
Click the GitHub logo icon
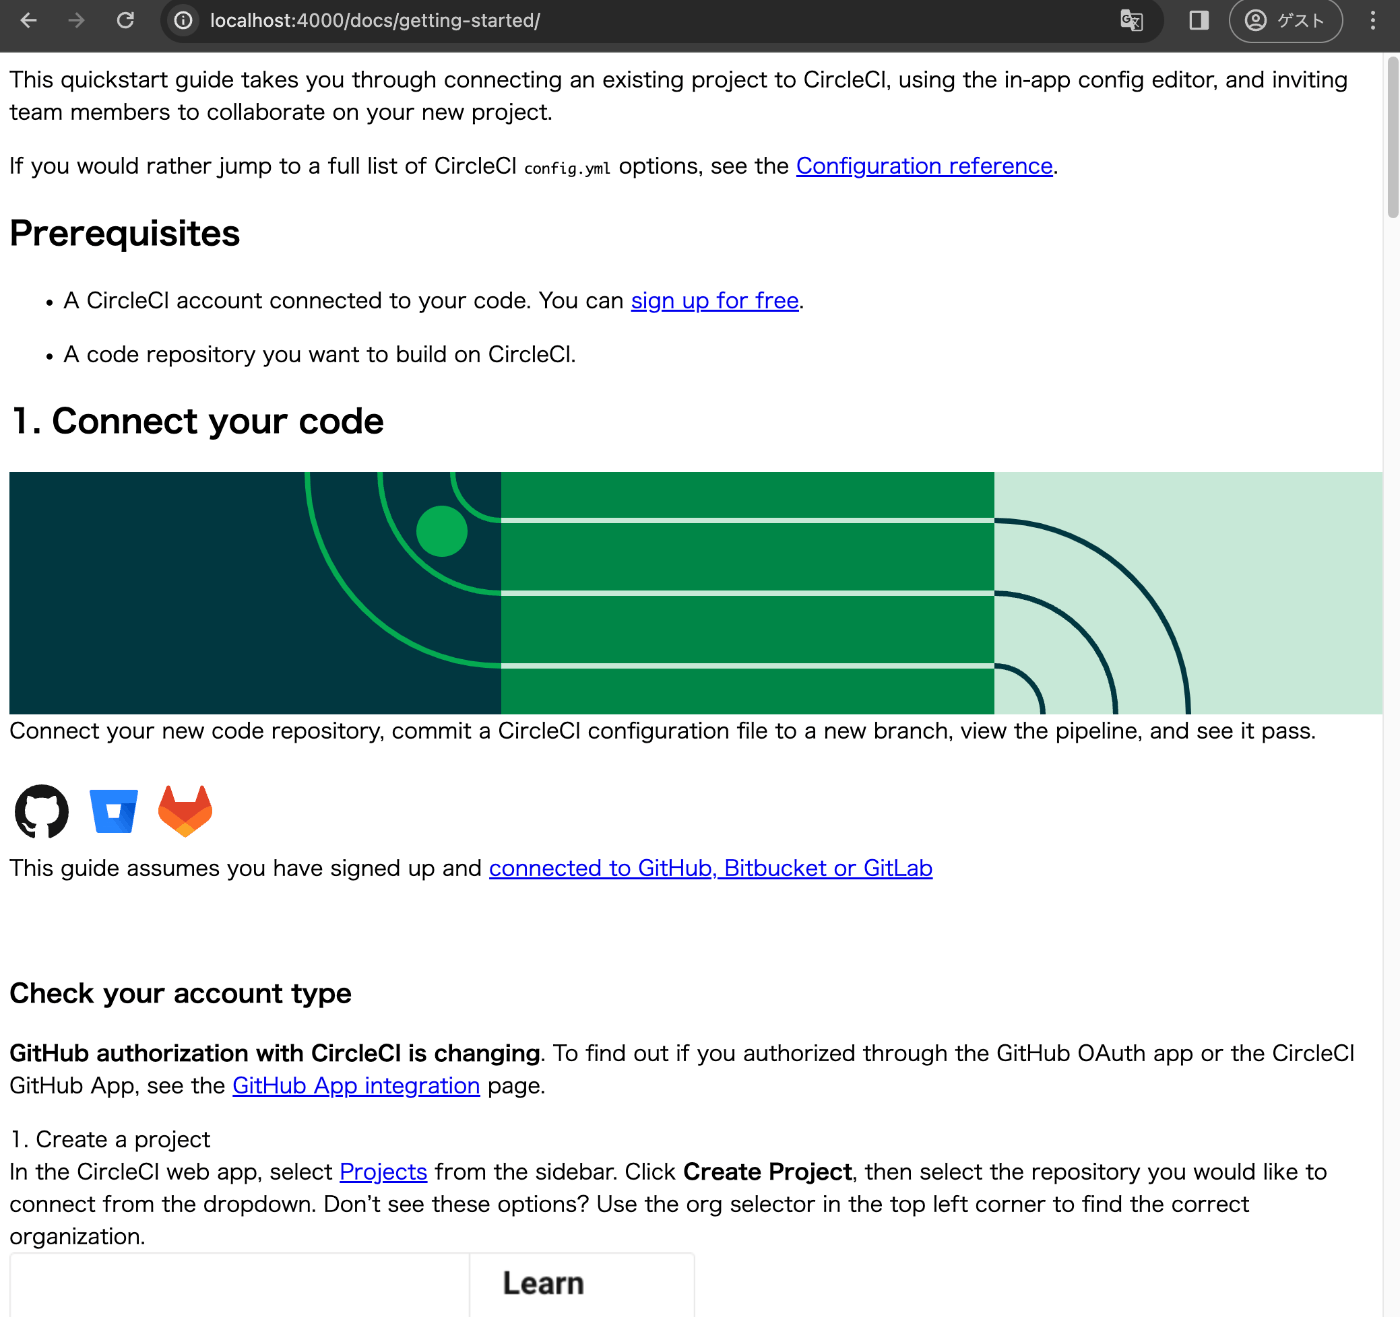(42, 811)
